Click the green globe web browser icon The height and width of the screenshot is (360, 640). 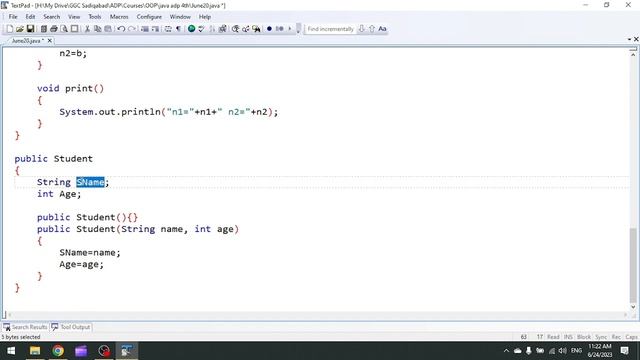191,29
